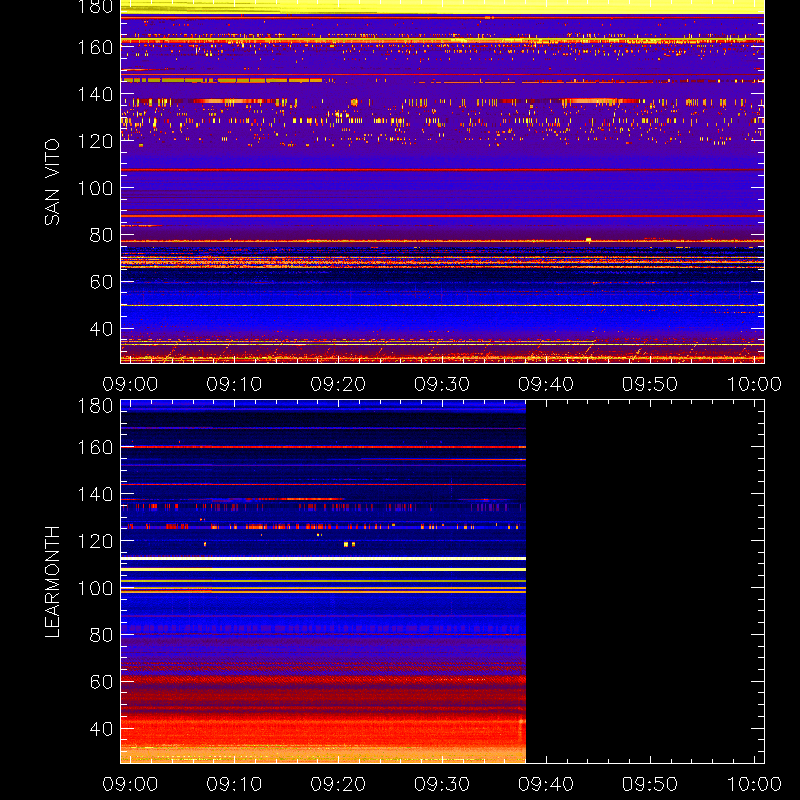
Task: Pick the 40 frequency label on Learmonth plot
Action: (102, 729)
